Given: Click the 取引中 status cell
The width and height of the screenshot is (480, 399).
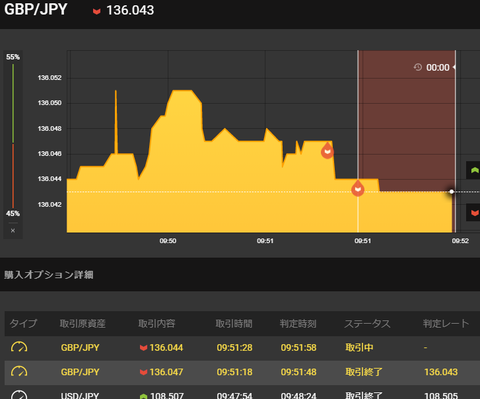Looking at the screenshot, I should 359,348.
